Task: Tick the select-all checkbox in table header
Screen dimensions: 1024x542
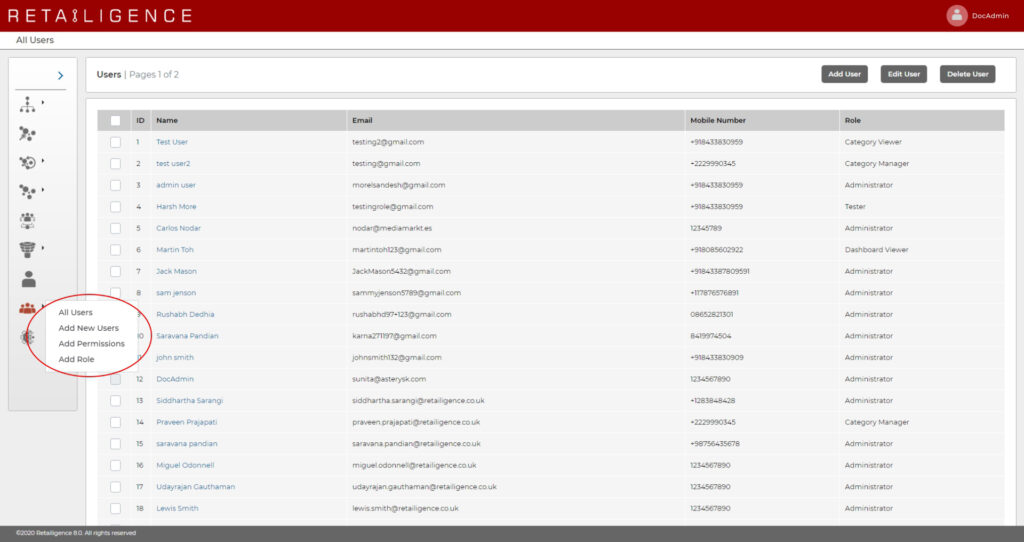Action: (115, 120)
